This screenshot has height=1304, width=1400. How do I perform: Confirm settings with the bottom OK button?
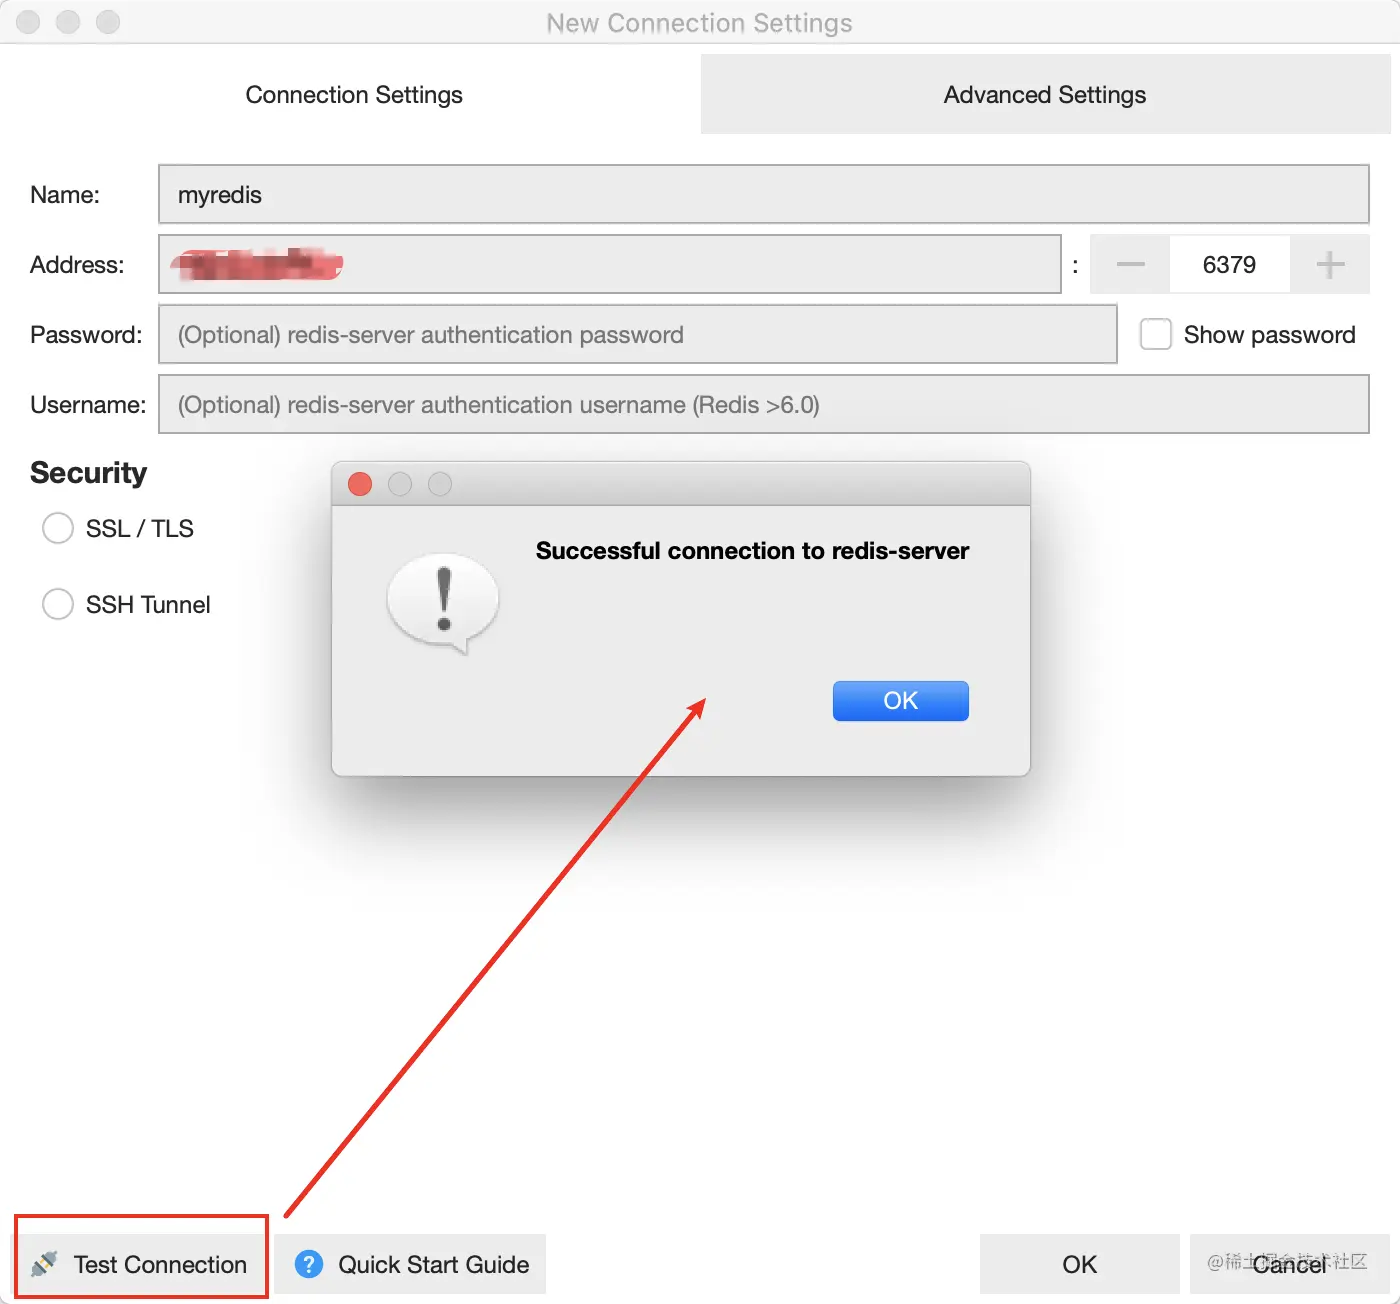1080,1264
